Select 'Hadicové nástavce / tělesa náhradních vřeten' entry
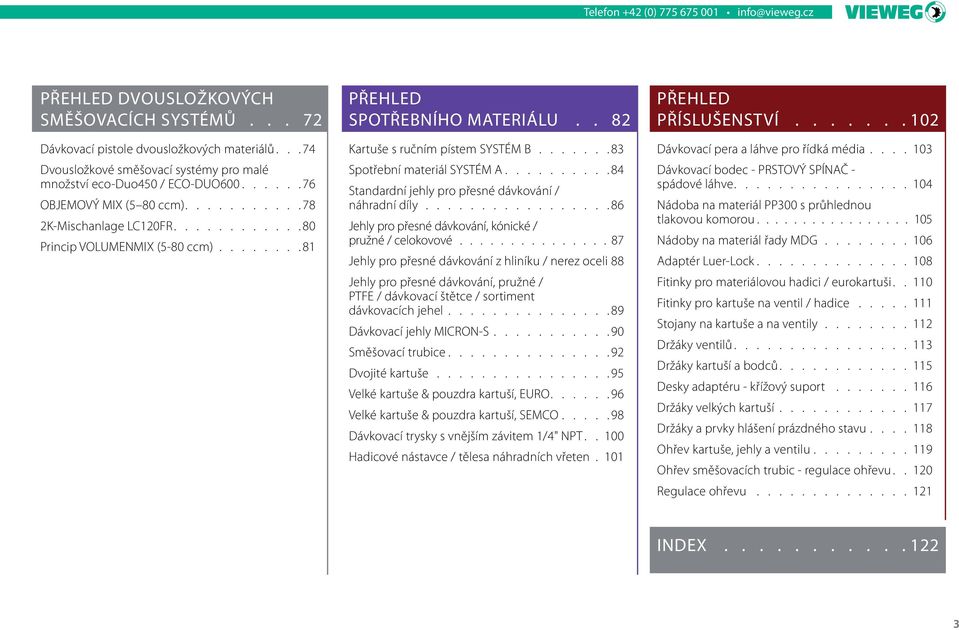The width and height of the screenshot is (959, 630). pyautogui.click(x=486, y=456)
